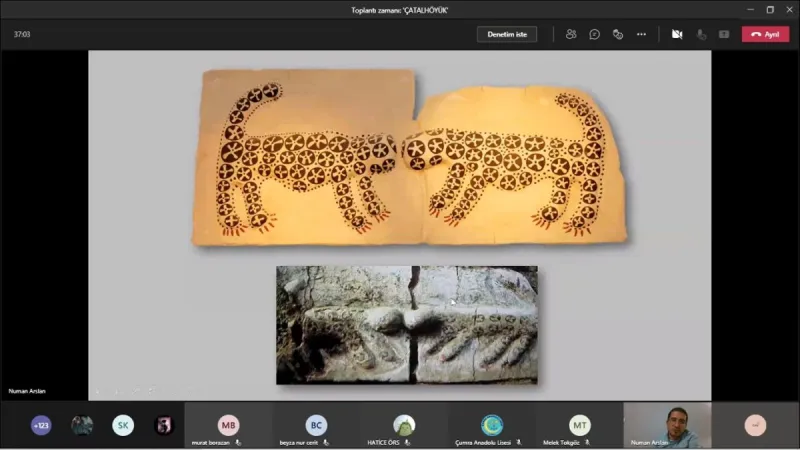Click beyza nur cerit's muted mic indicator

tap(326, 442)
